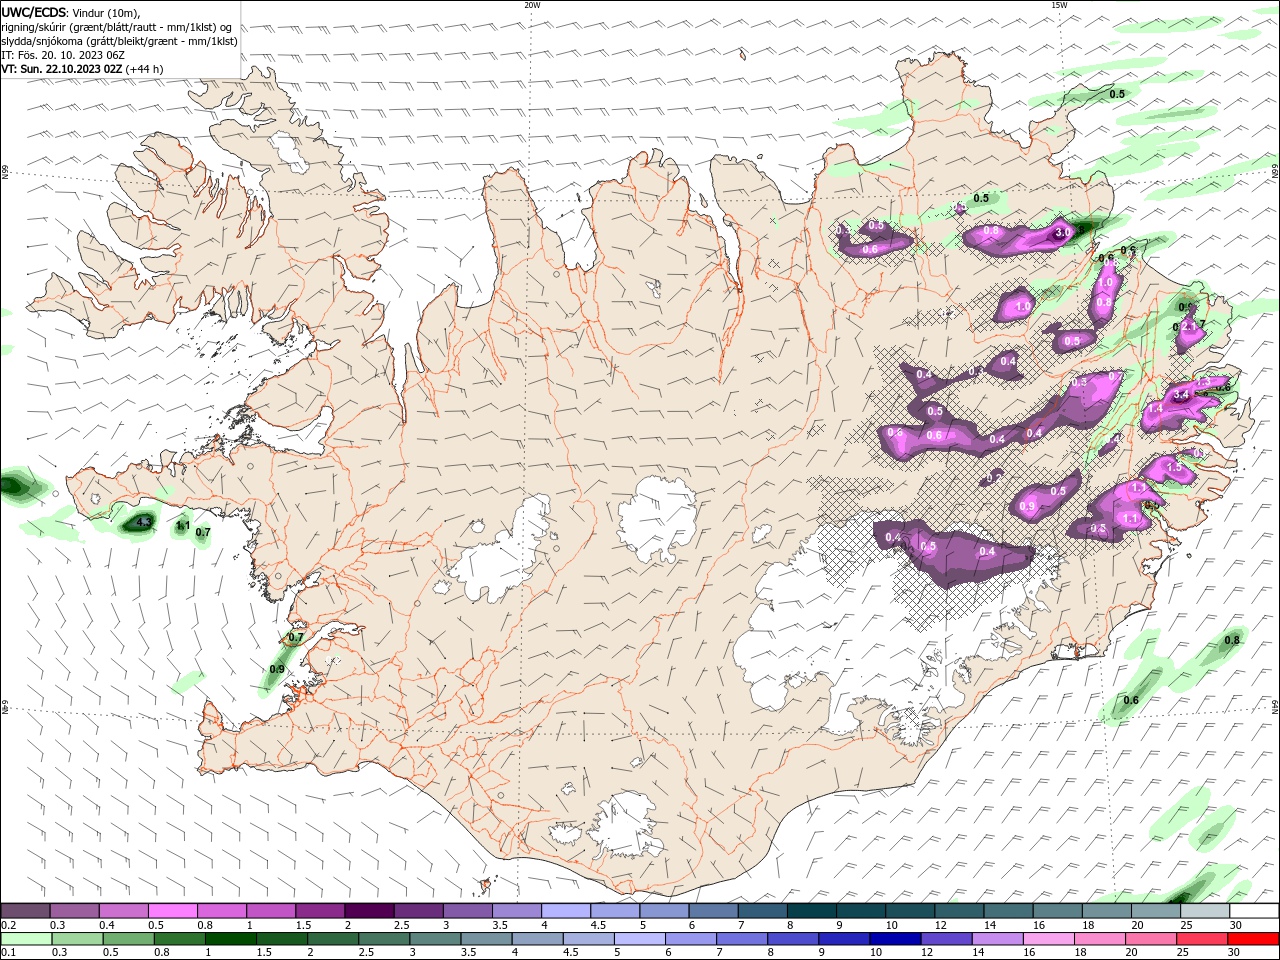Click the 'IT: Fös. 20. 10. 2023 06Z' line
Viewport: 1280px width, 960px height.
click(x=63, y=55)
